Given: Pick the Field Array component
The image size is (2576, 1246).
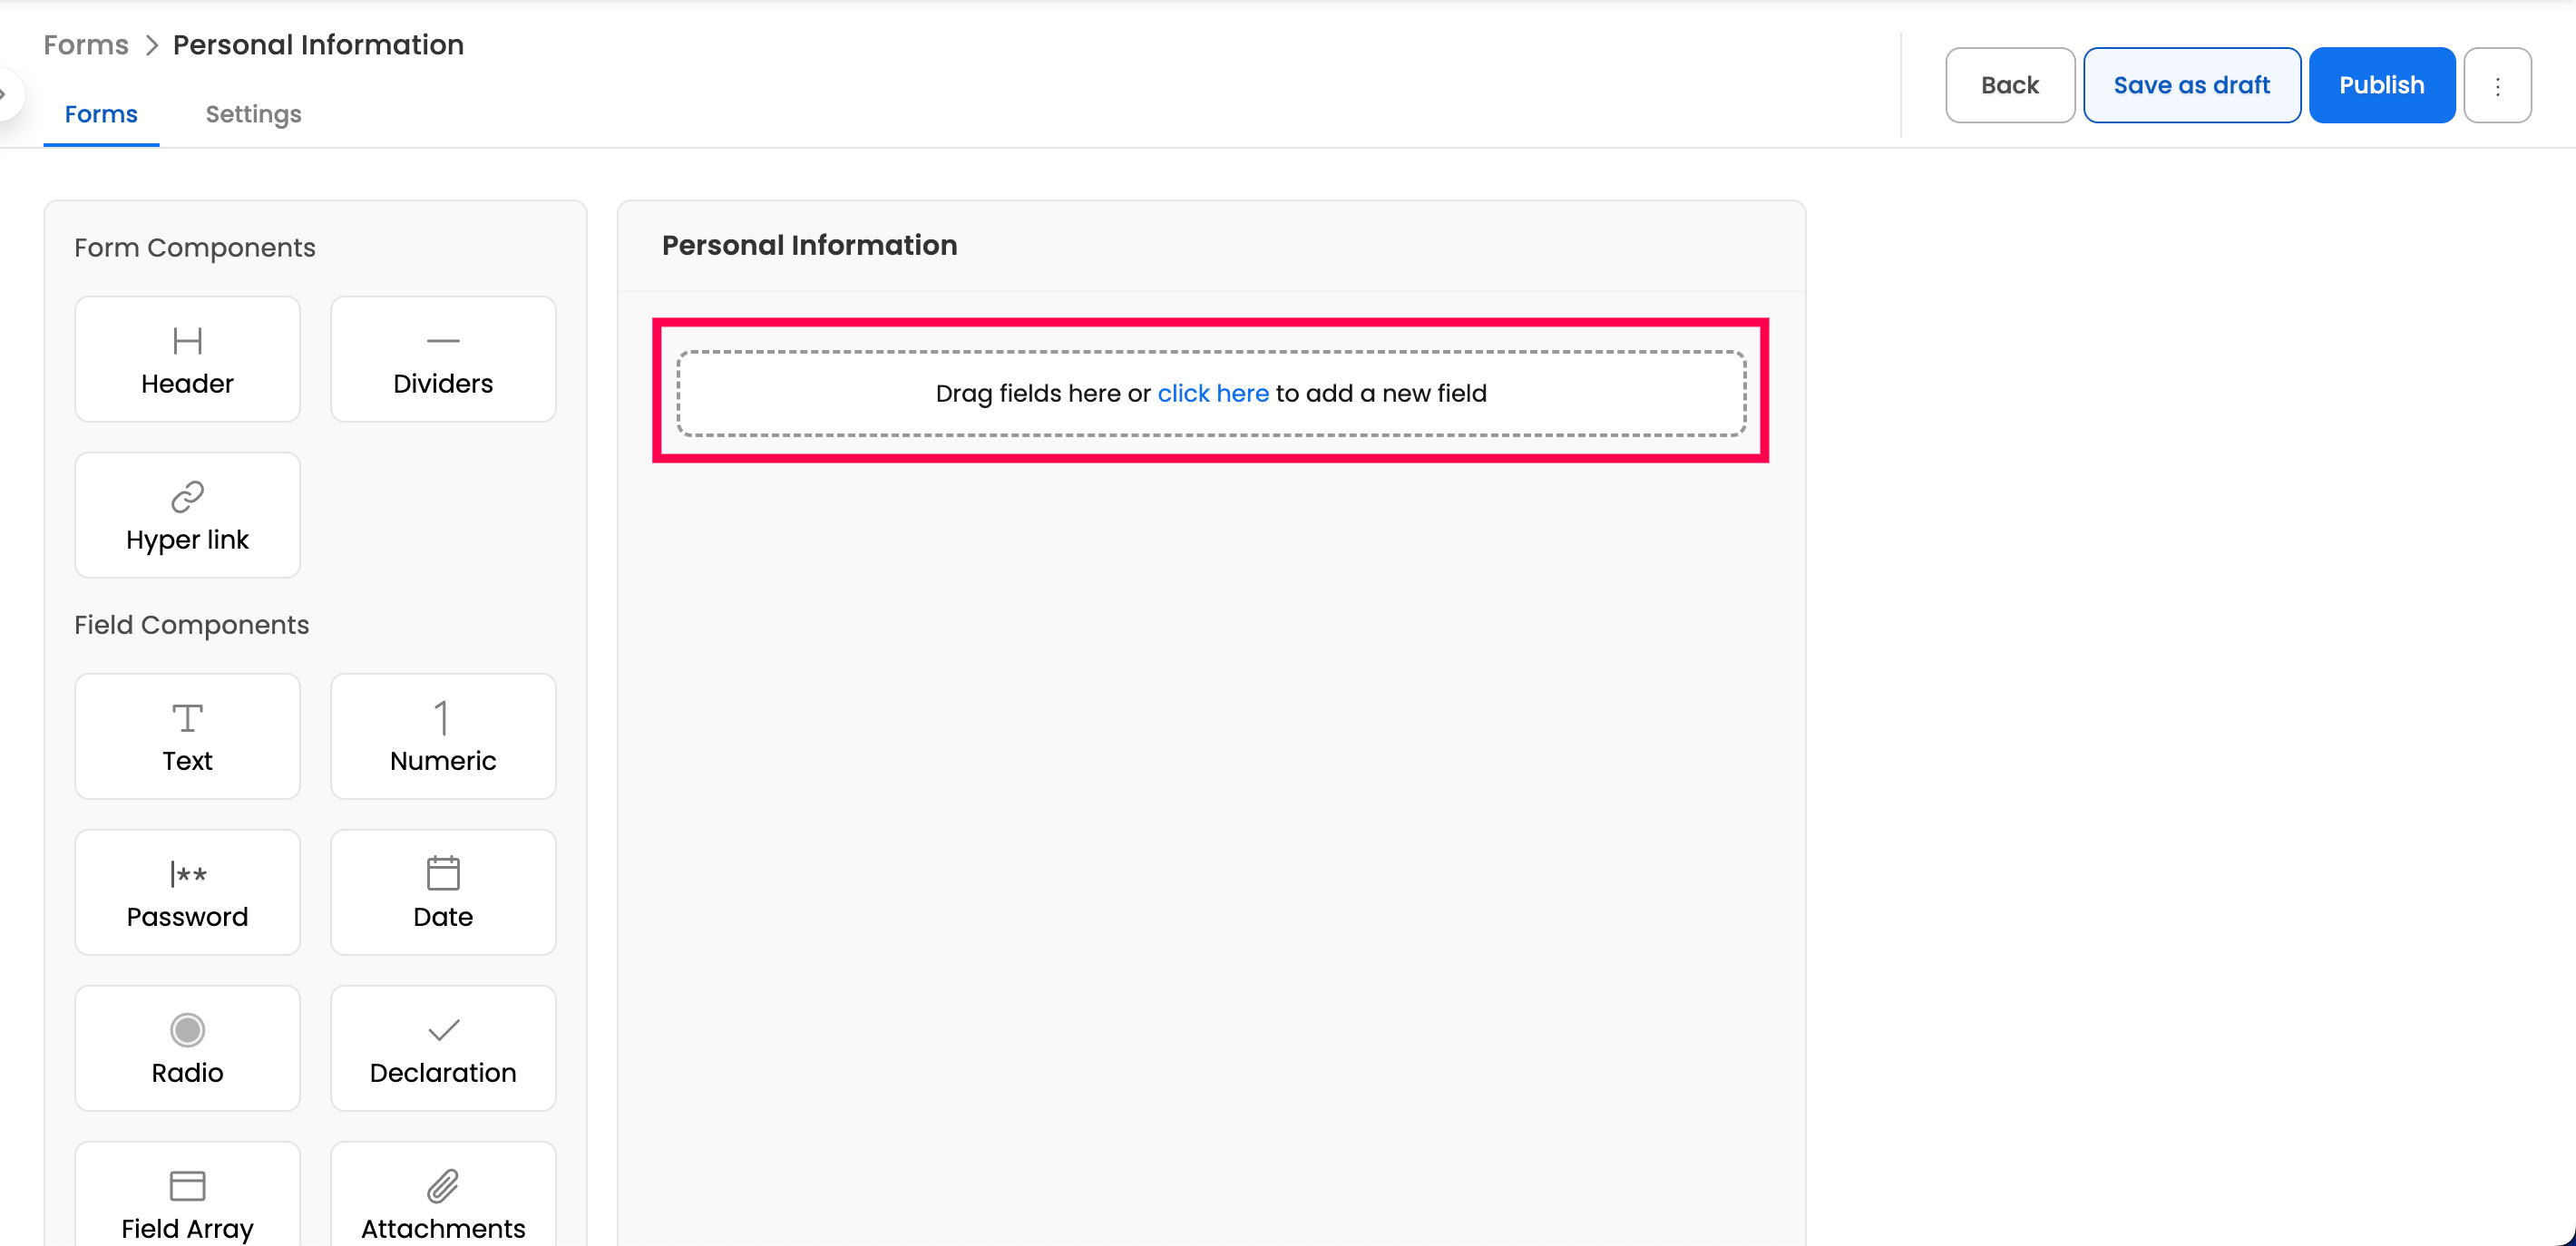Looking at the screenshot, I should coord(187,1200).
